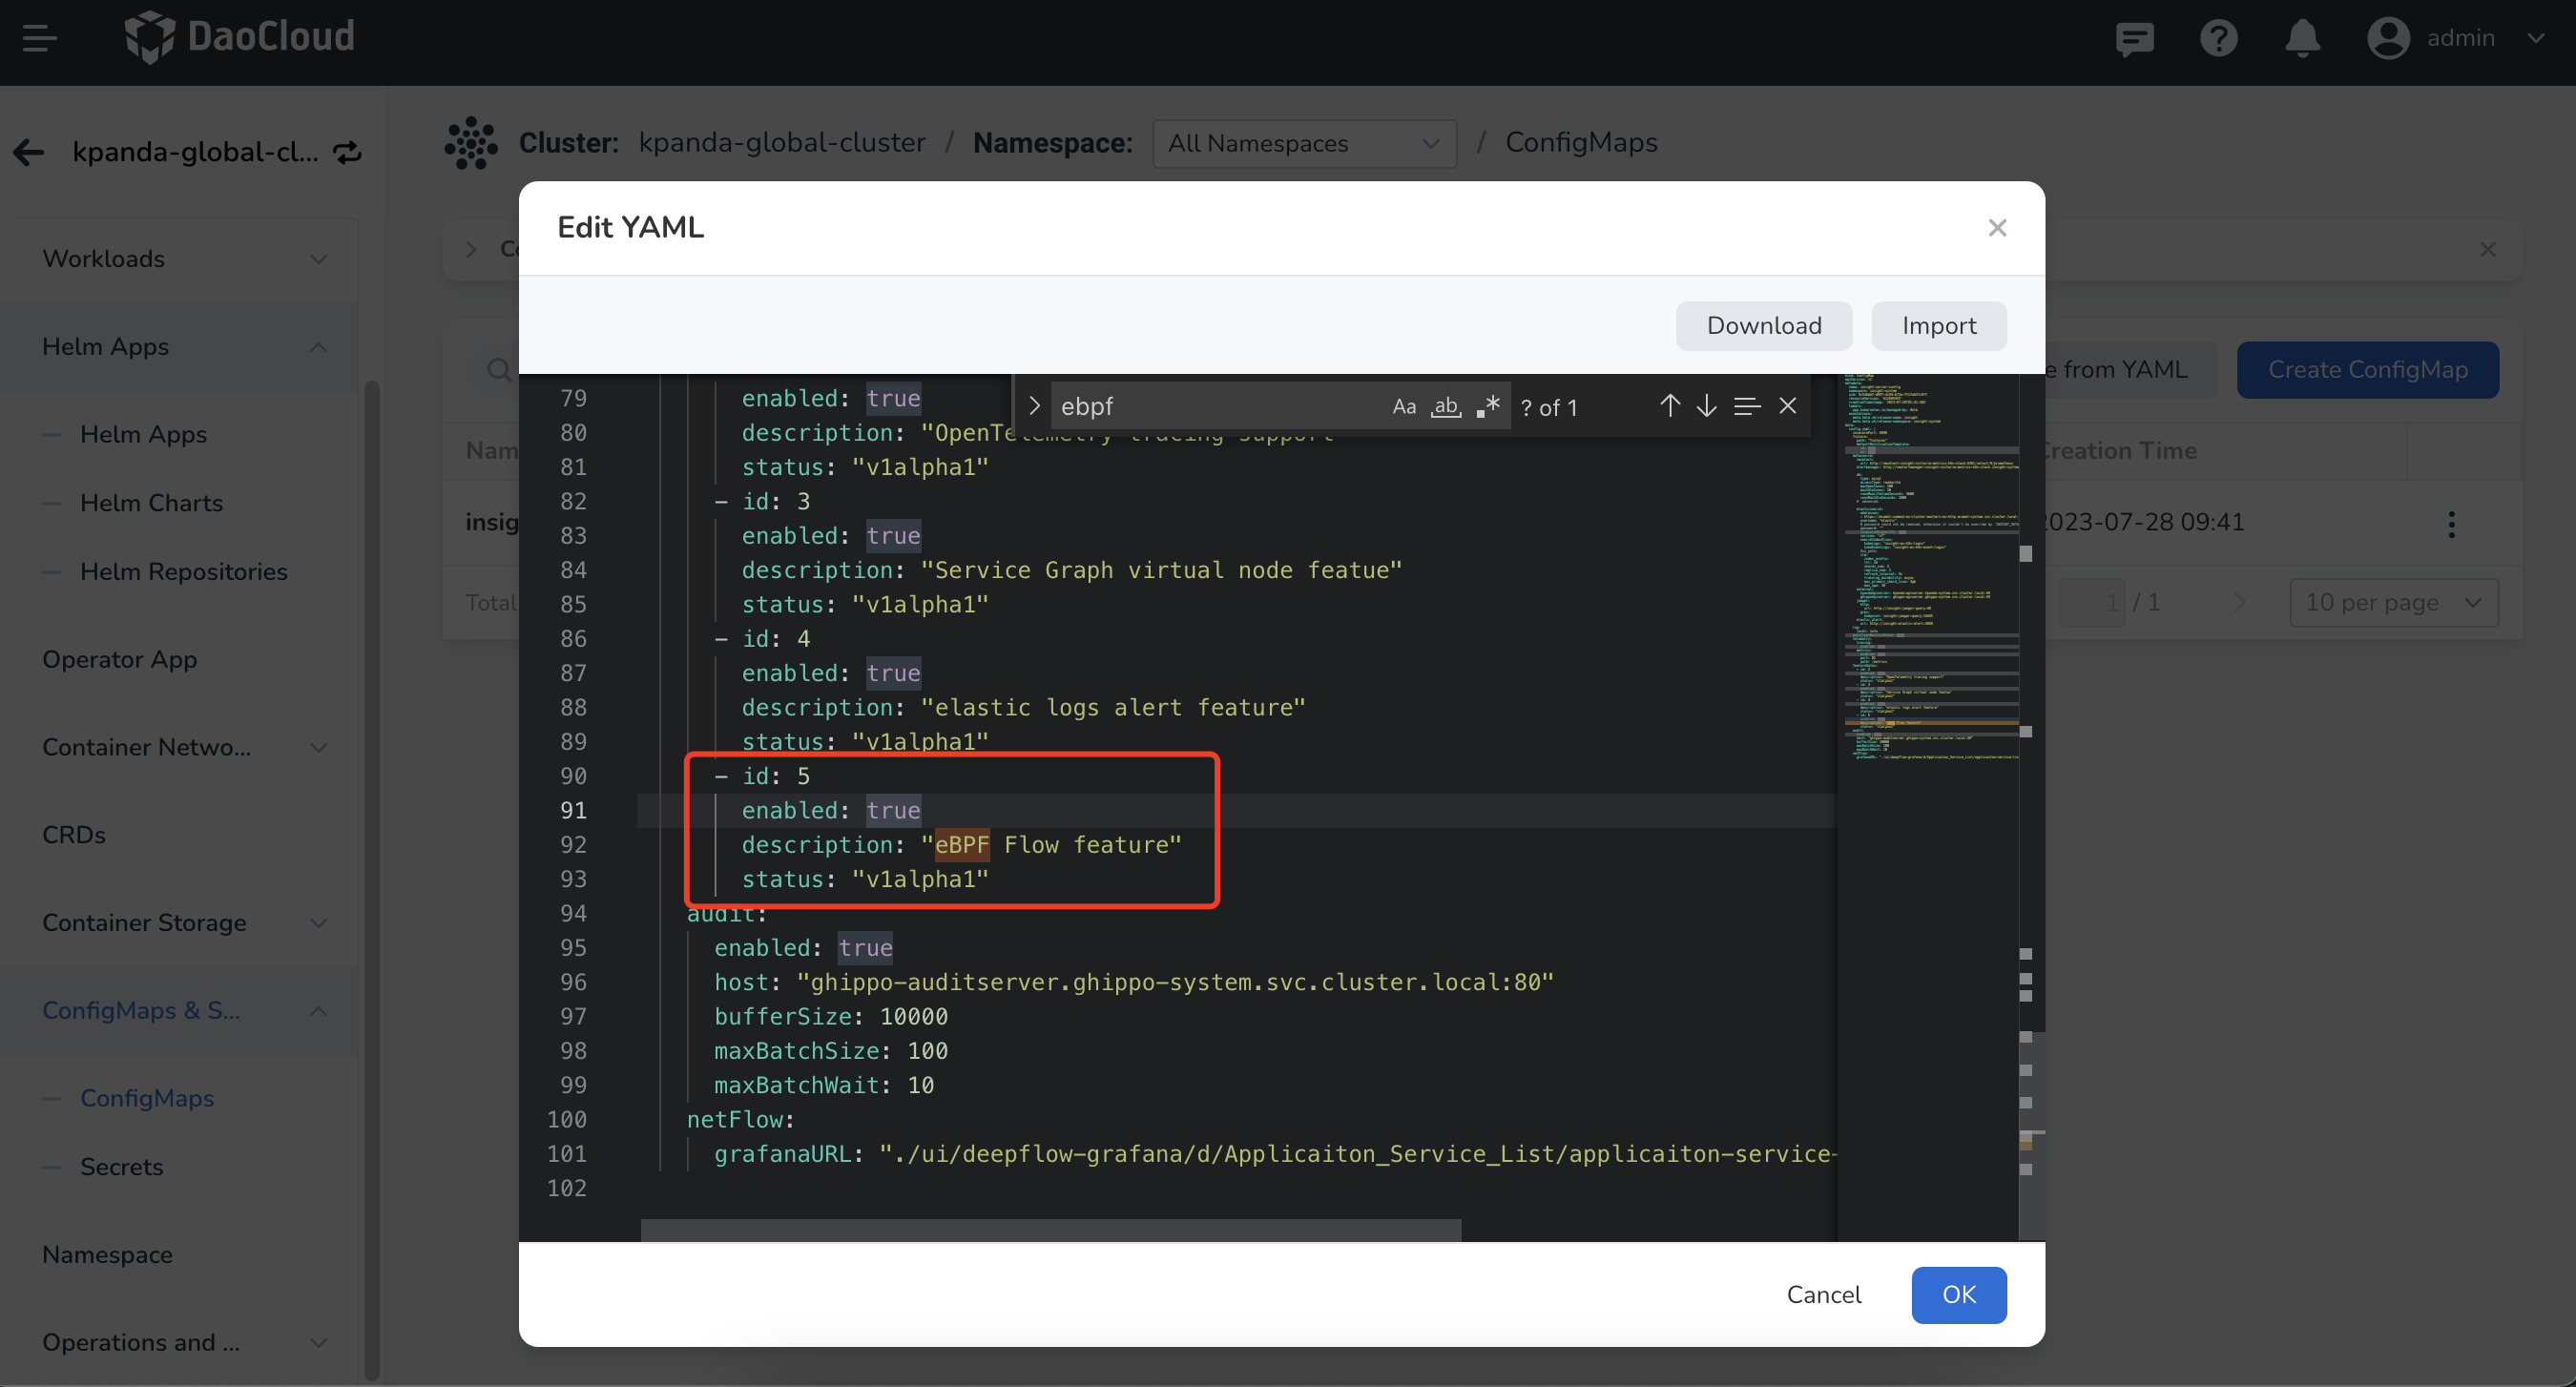The height and width of the screenshot is (1387, 2576).
Task: Go to next search match arrow
Action: [1706, 406]
